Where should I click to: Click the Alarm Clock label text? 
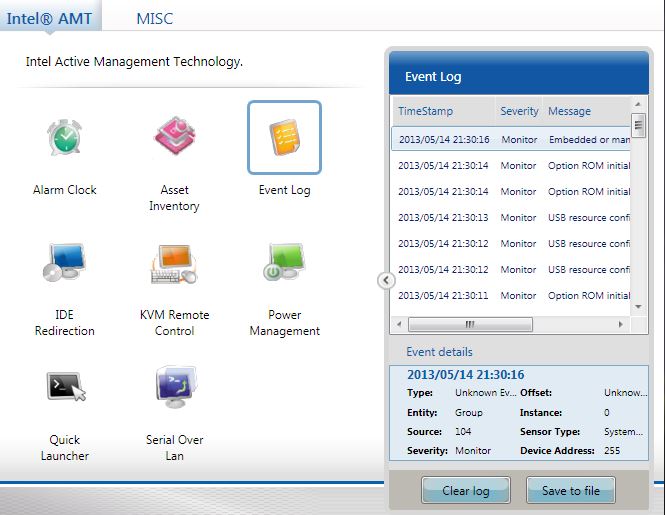[65, 190]
